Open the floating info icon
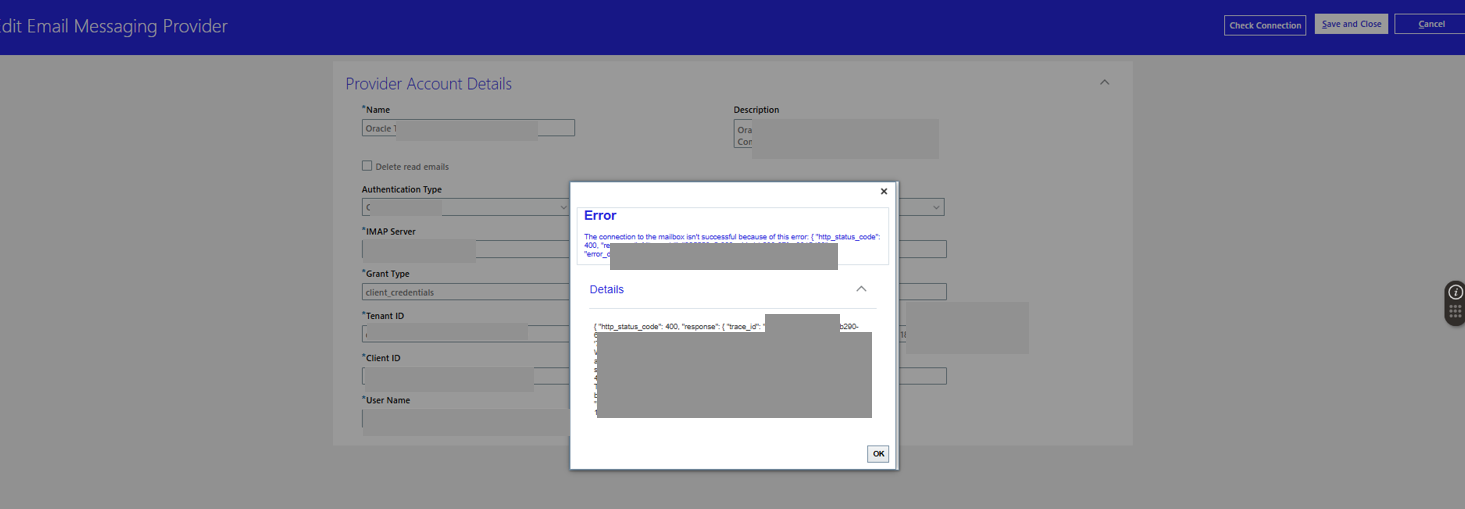This screenshot has height=509, width=1465. tap(1455, 292)
